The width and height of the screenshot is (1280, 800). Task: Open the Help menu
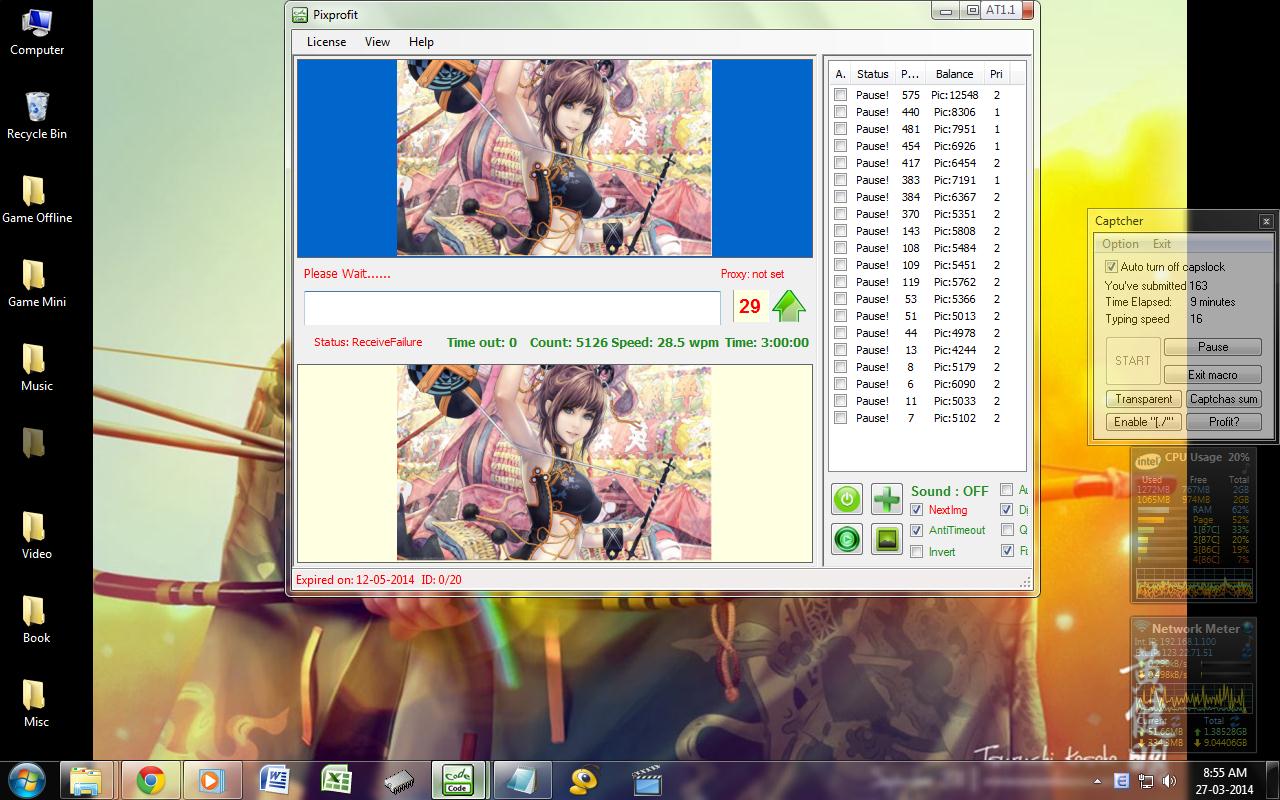point(421,42)
